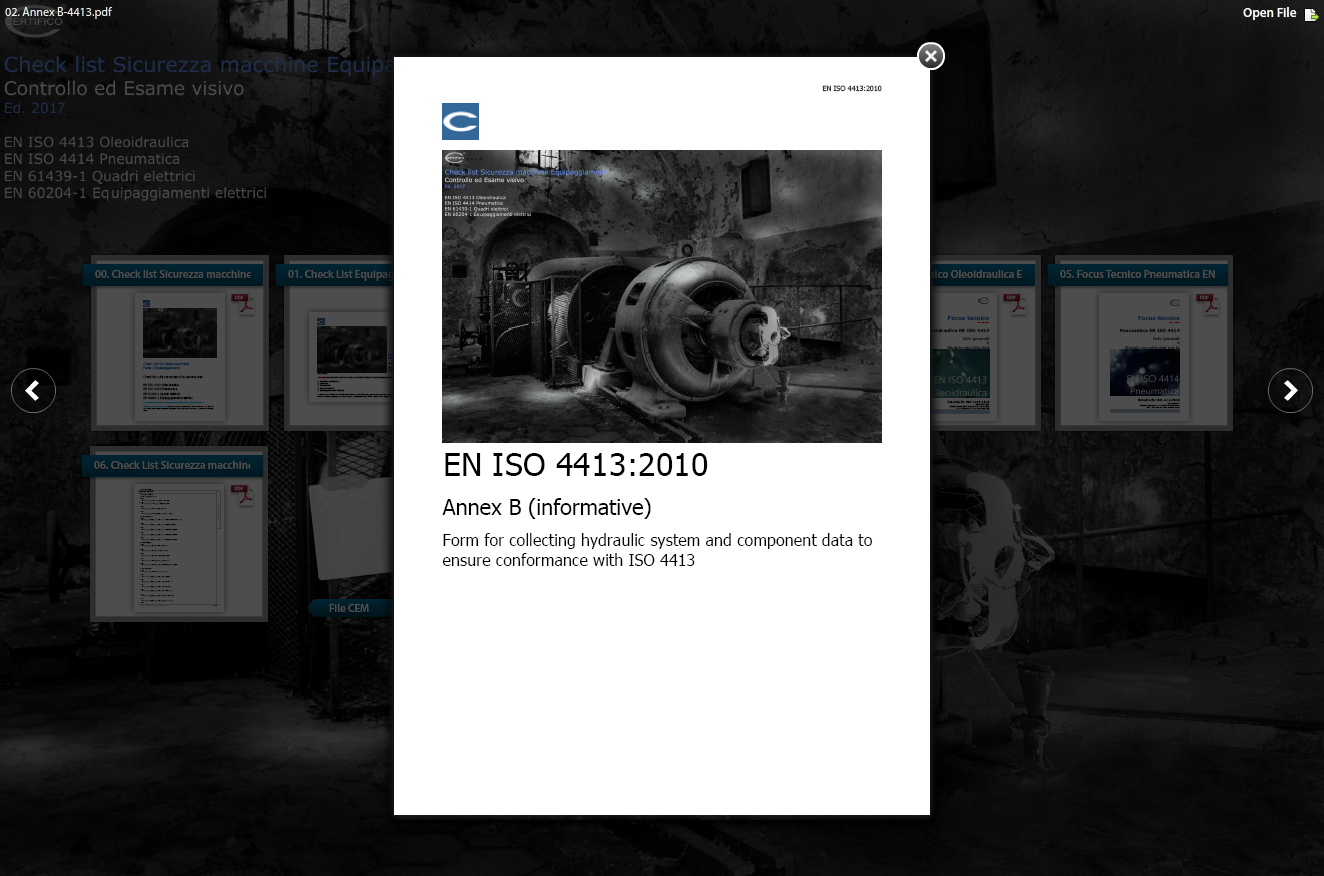Click the Open File document icon

(1311, 14)
